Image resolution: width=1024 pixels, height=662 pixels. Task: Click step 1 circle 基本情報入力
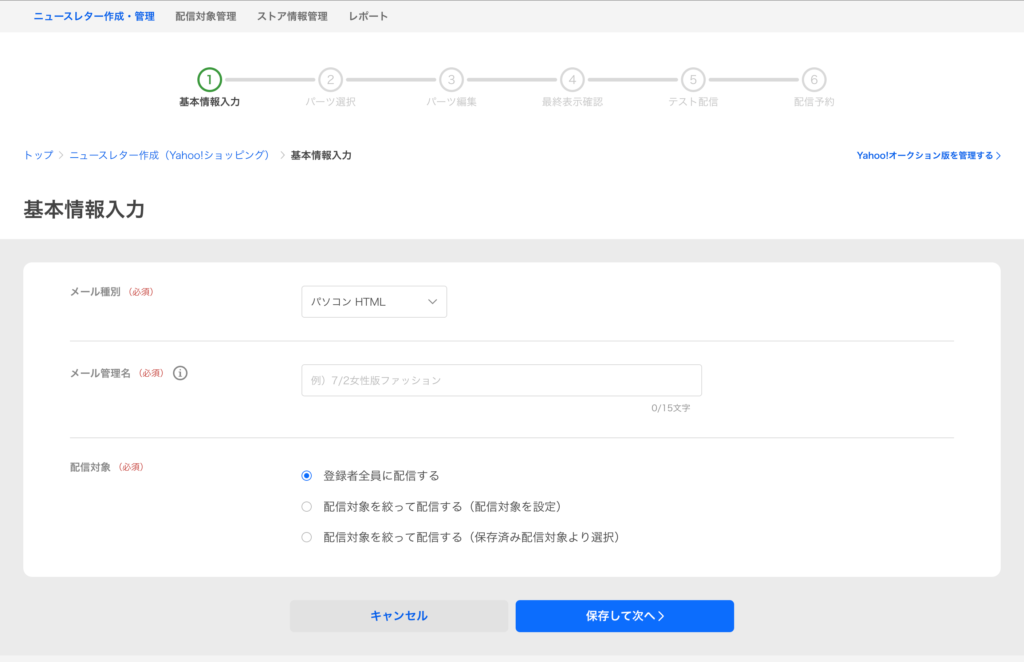pyautogui.click(x=209, y=80)
